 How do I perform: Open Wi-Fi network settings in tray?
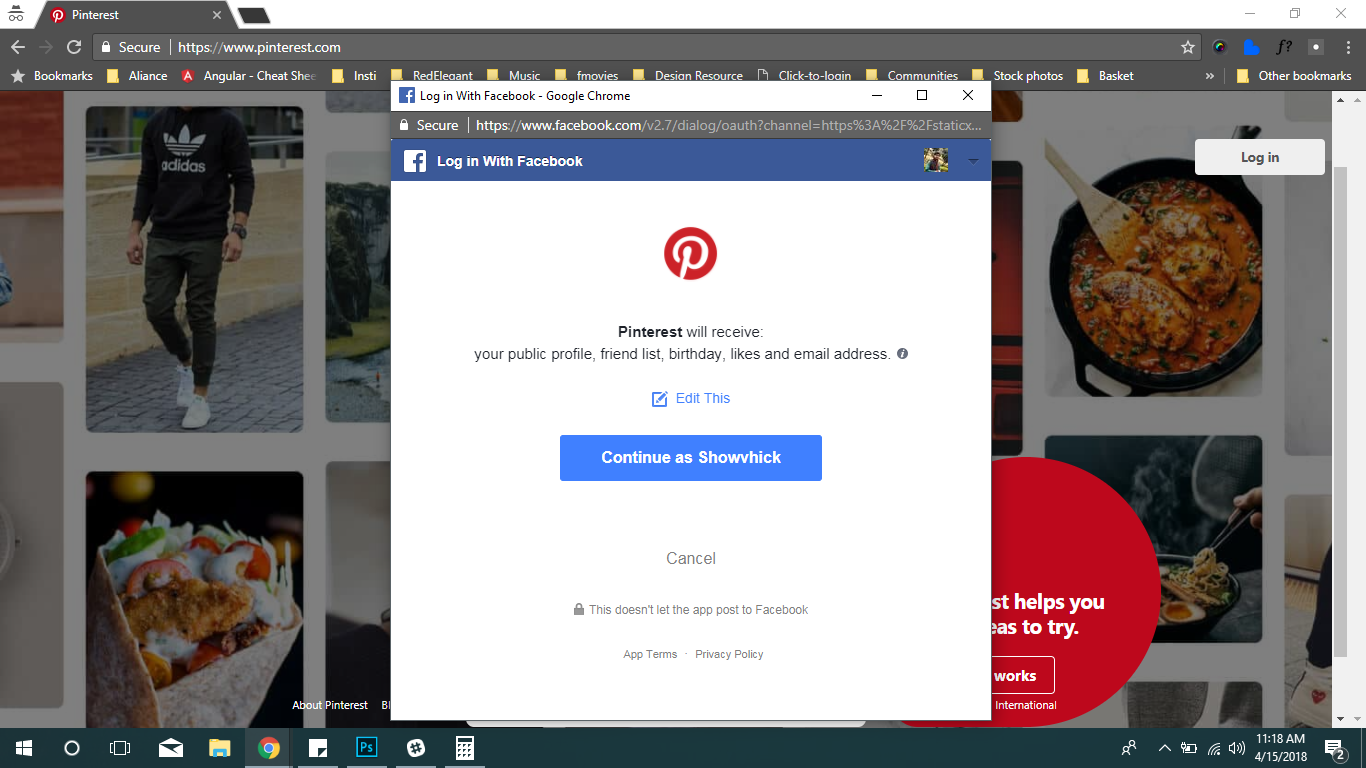point(1213,748)
